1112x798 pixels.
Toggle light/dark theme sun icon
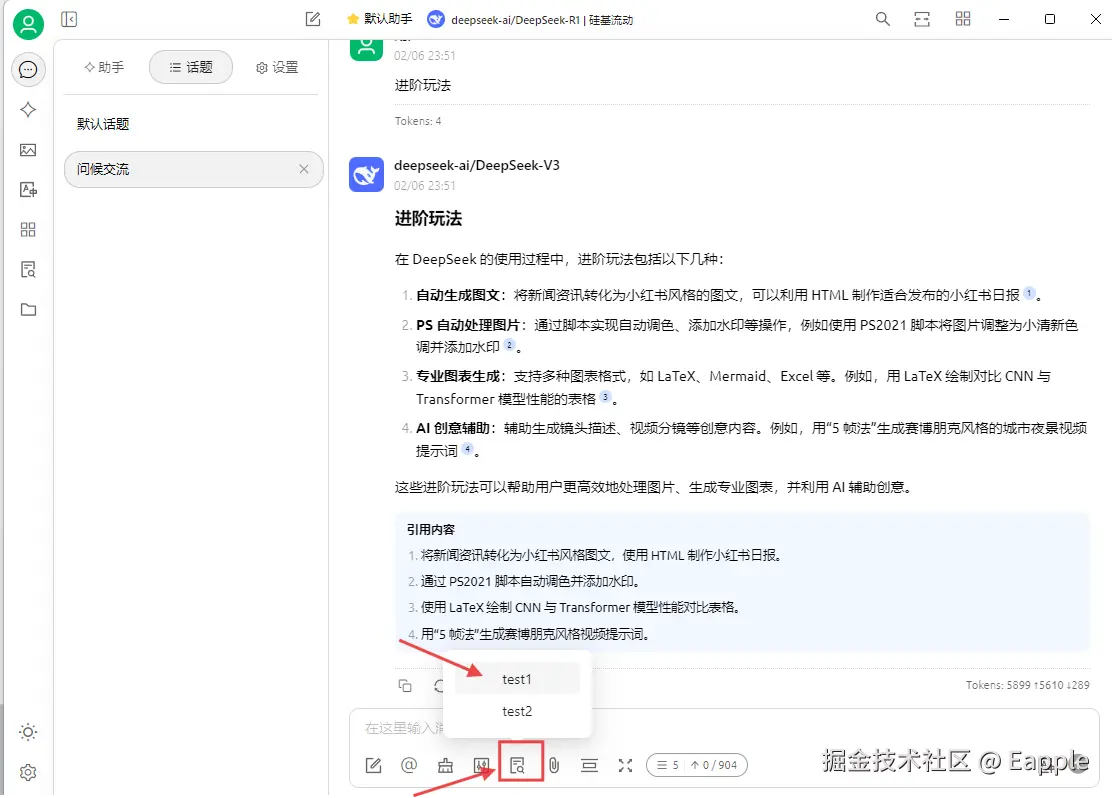pos(28,732)
